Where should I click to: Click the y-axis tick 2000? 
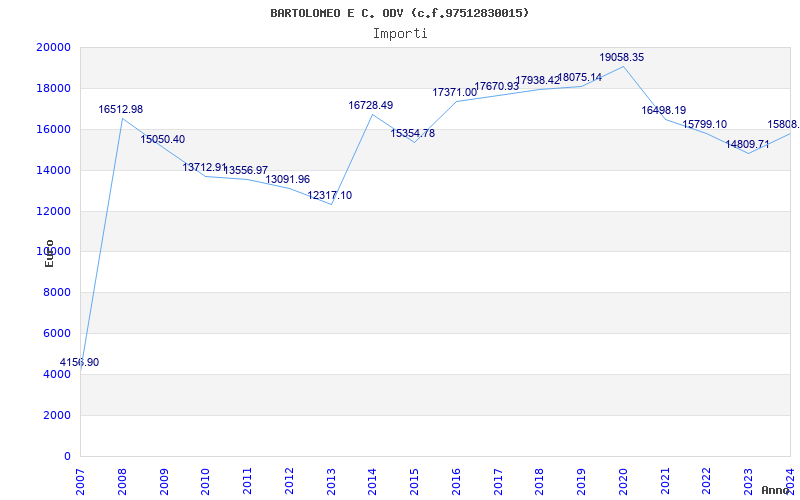click(x=56, y=415)
